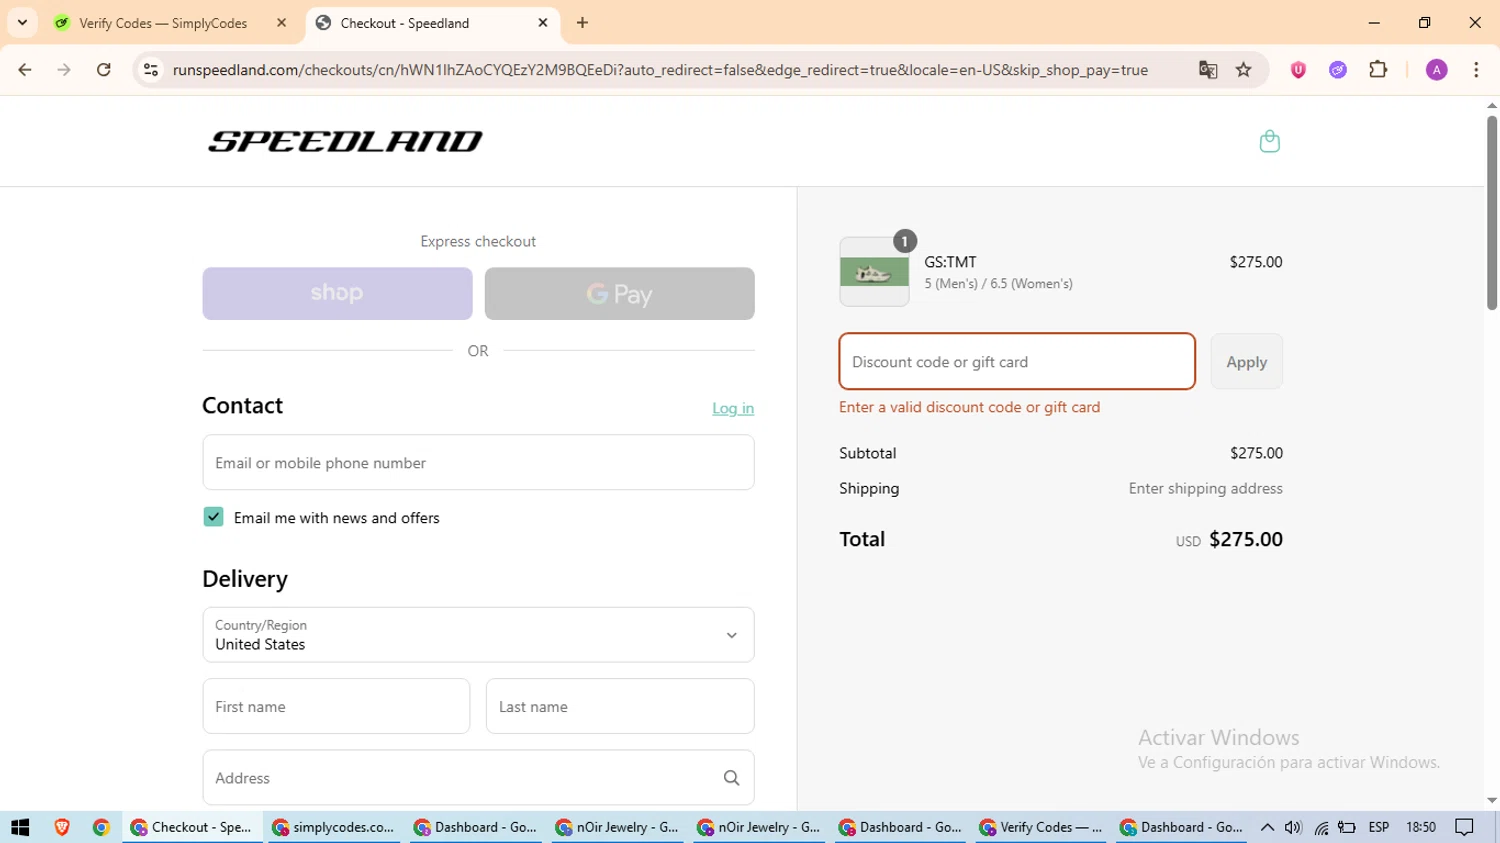This screenshot has height=843, width=1500.
Task: Open first nOir Jewelry taskbar window
Action: [617, 827]
